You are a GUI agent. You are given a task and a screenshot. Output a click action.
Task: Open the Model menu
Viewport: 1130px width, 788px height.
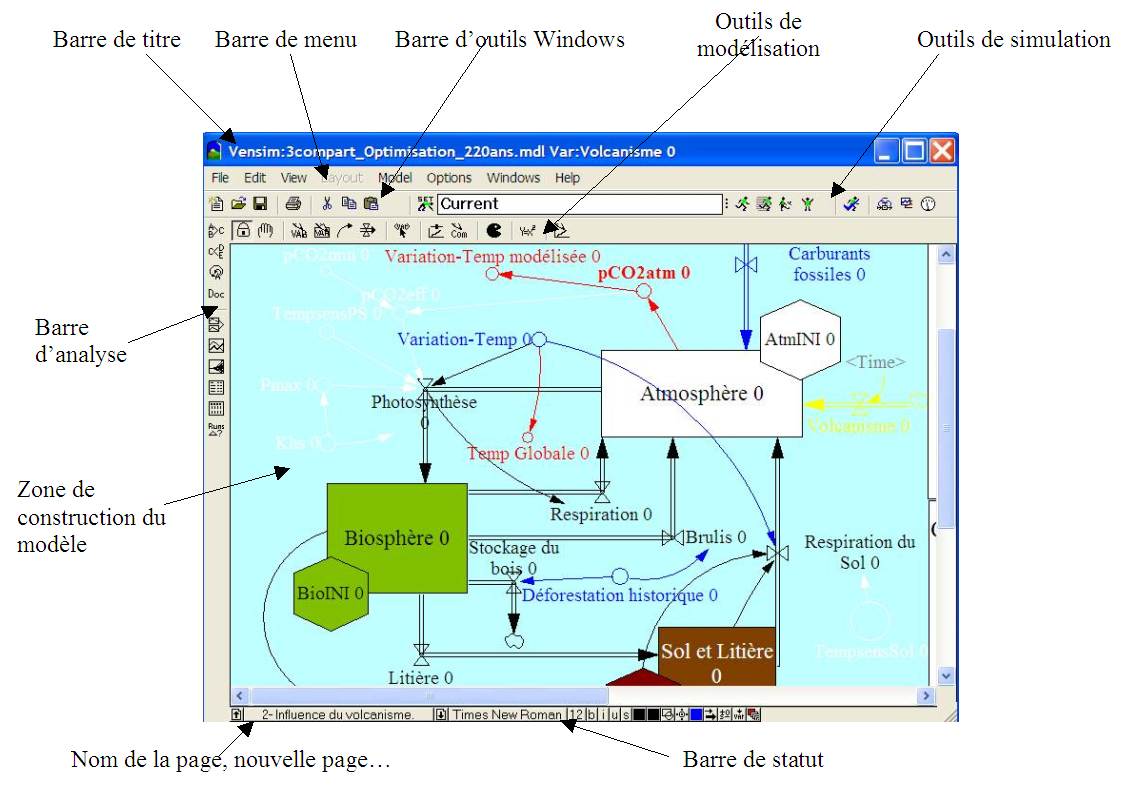[394, 178]
